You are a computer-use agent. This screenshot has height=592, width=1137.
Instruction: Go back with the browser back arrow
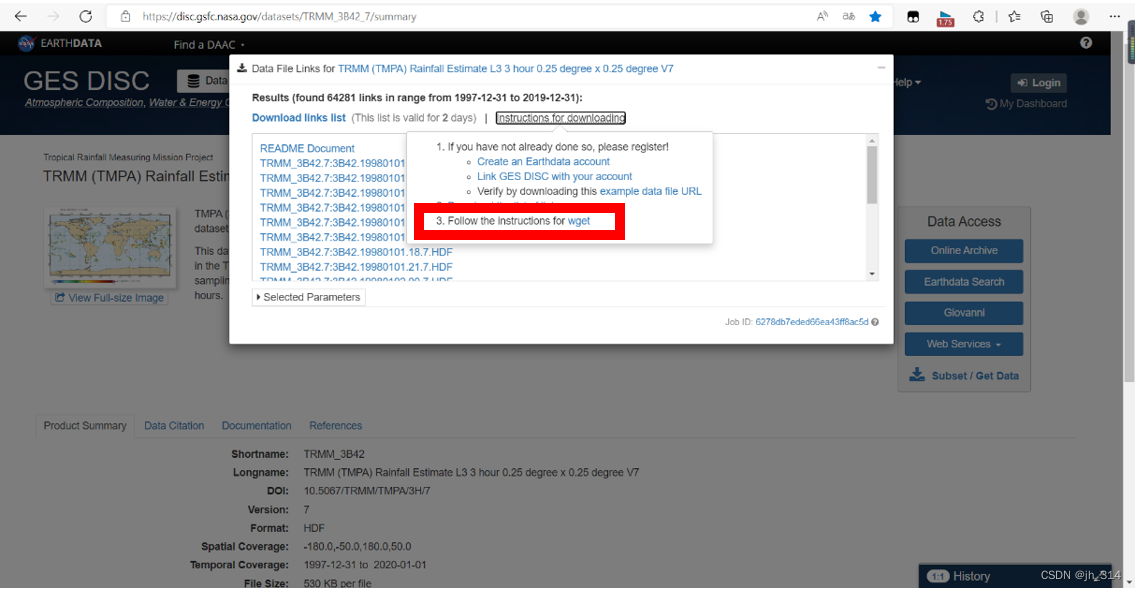click(x=20, y=16)
